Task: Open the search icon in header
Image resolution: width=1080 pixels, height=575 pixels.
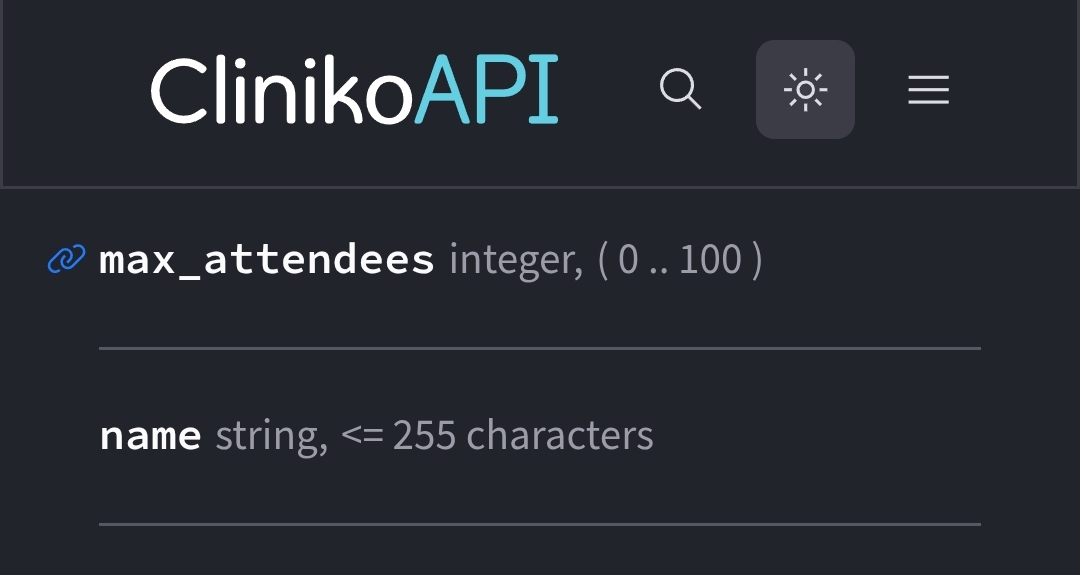Action: click(681, 90)
